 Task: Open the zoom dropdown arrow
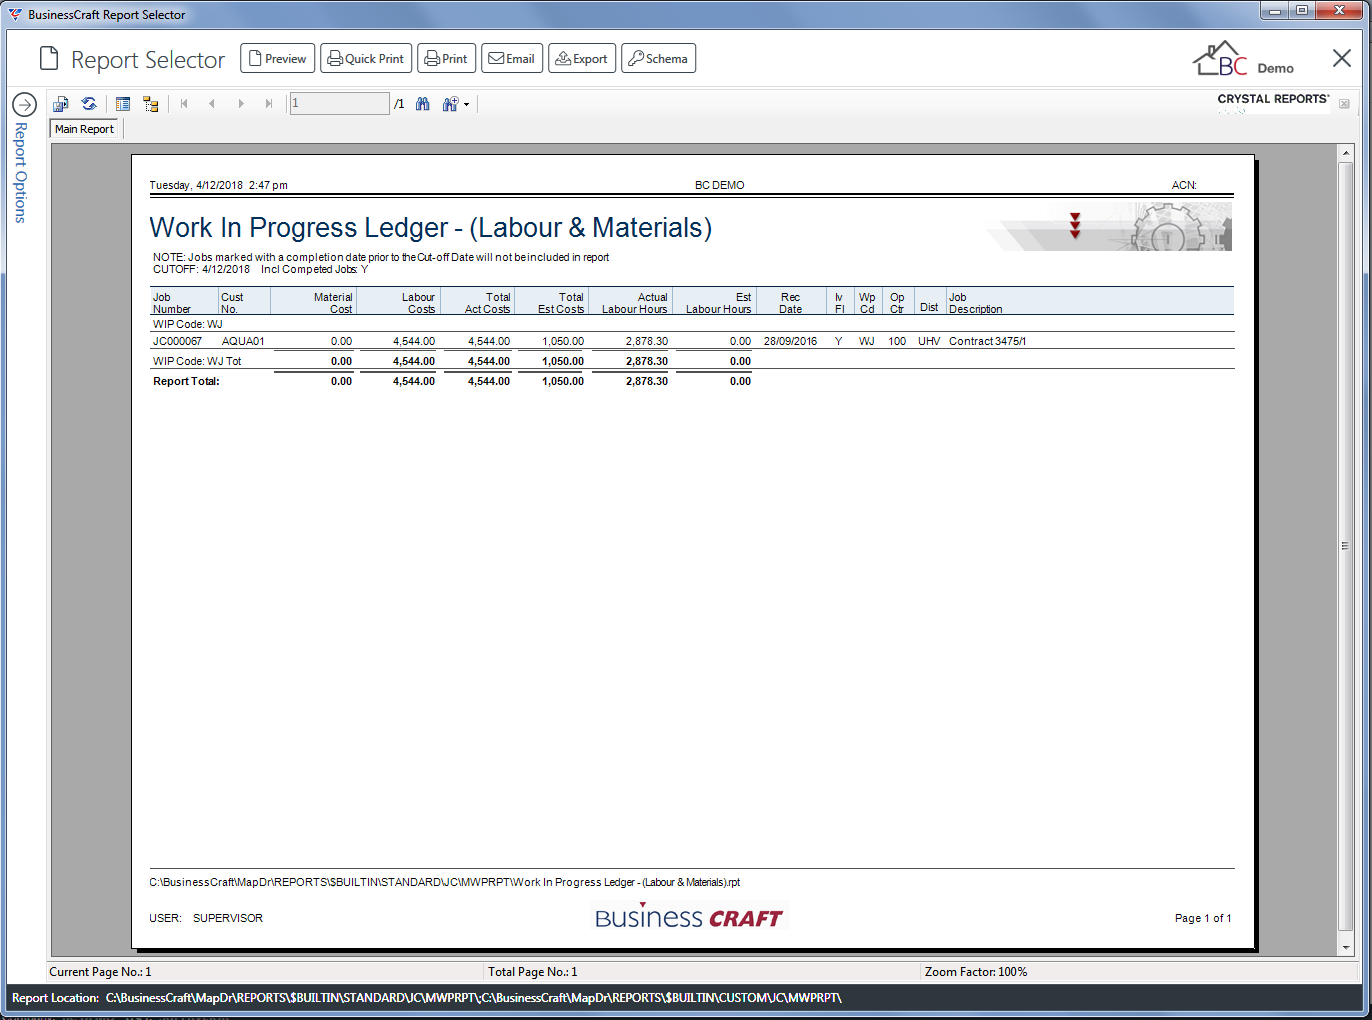click(466, 104)
